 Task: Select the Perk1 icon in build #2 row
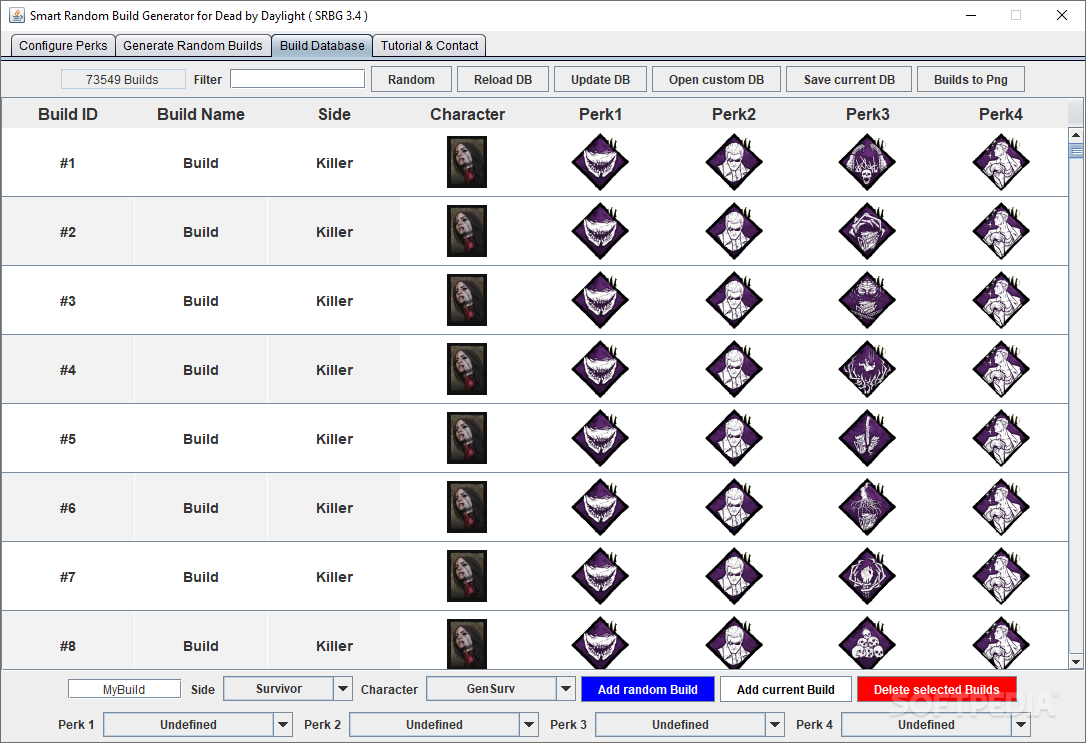point(600,231)
